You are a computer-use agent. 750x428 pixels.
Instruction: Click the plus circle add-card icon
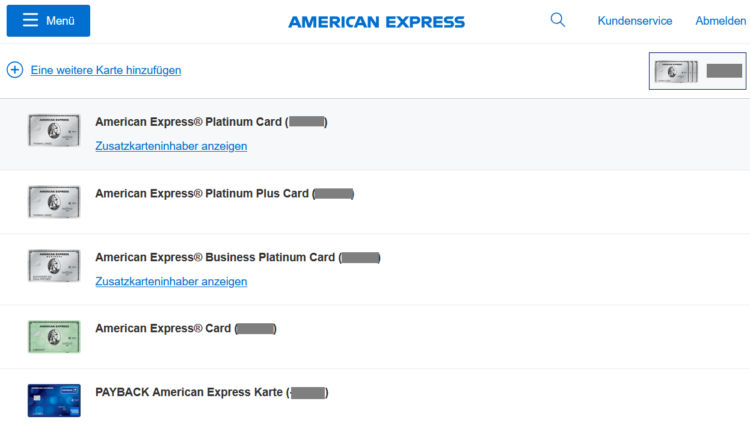[15, 70]
